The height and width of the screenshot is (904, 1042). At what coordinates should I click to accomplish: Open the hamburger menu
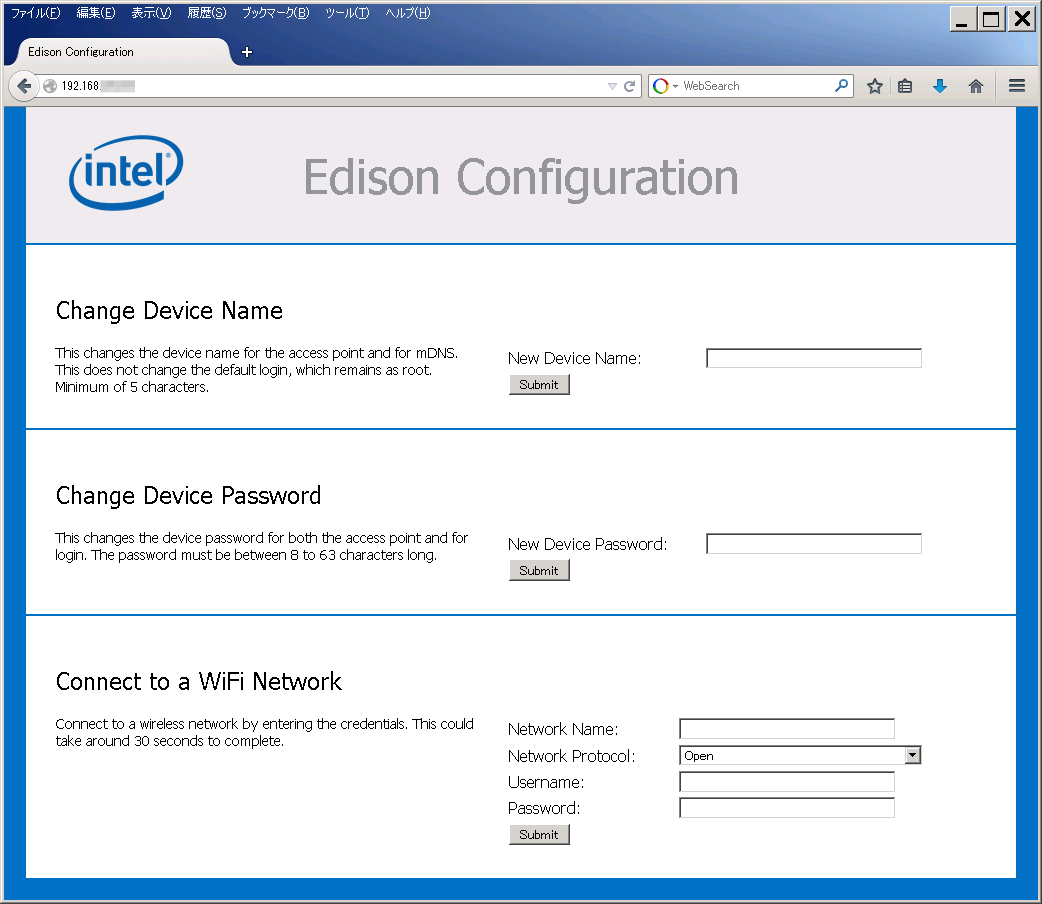pyautogui.click(x=1017, y=86)
